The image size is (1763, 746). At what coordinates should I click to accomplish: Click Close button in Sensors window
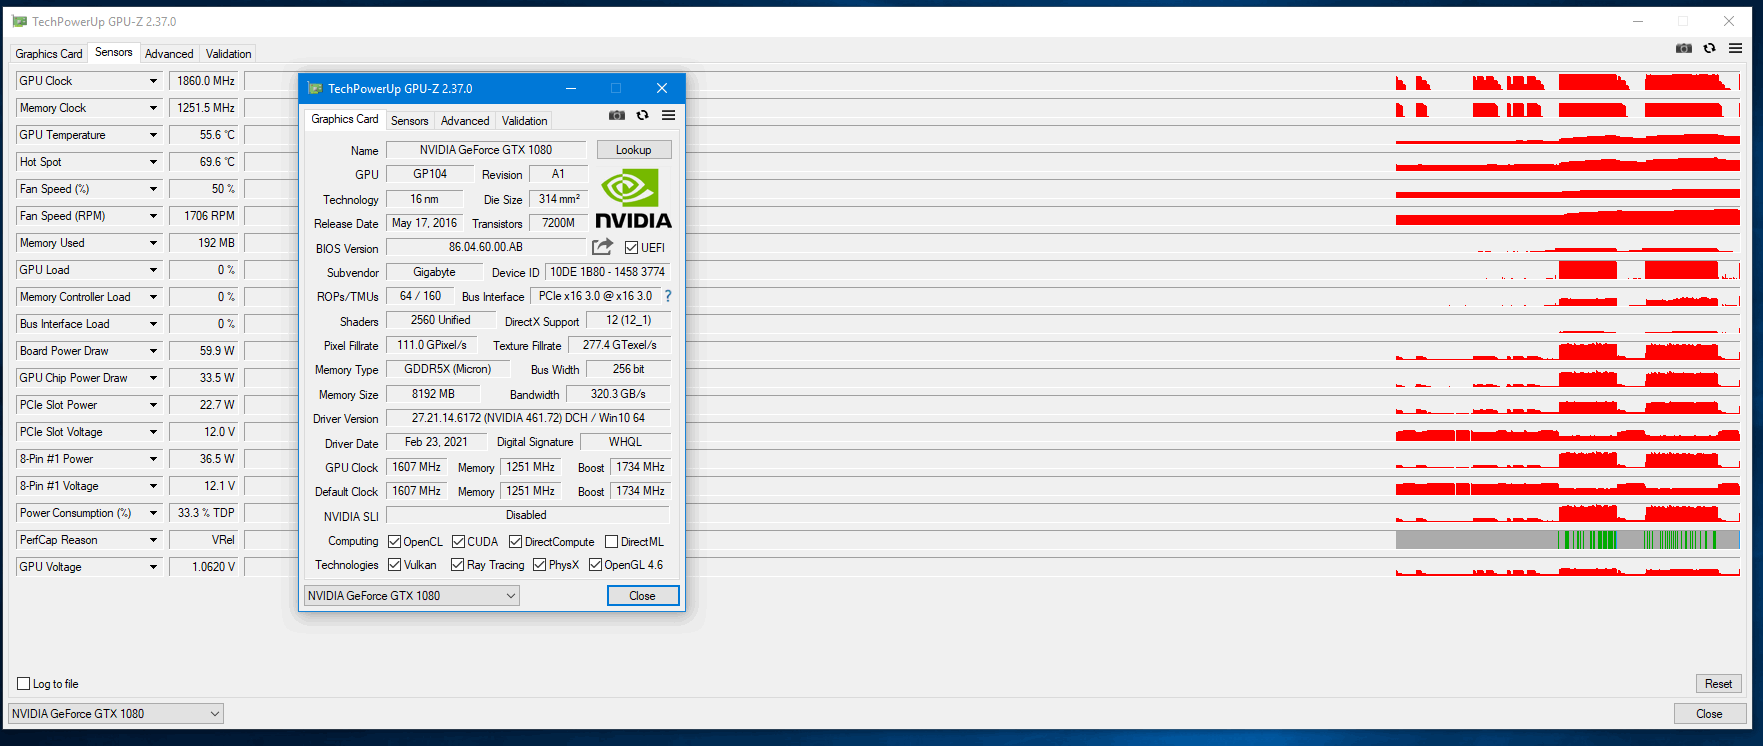1710,714
